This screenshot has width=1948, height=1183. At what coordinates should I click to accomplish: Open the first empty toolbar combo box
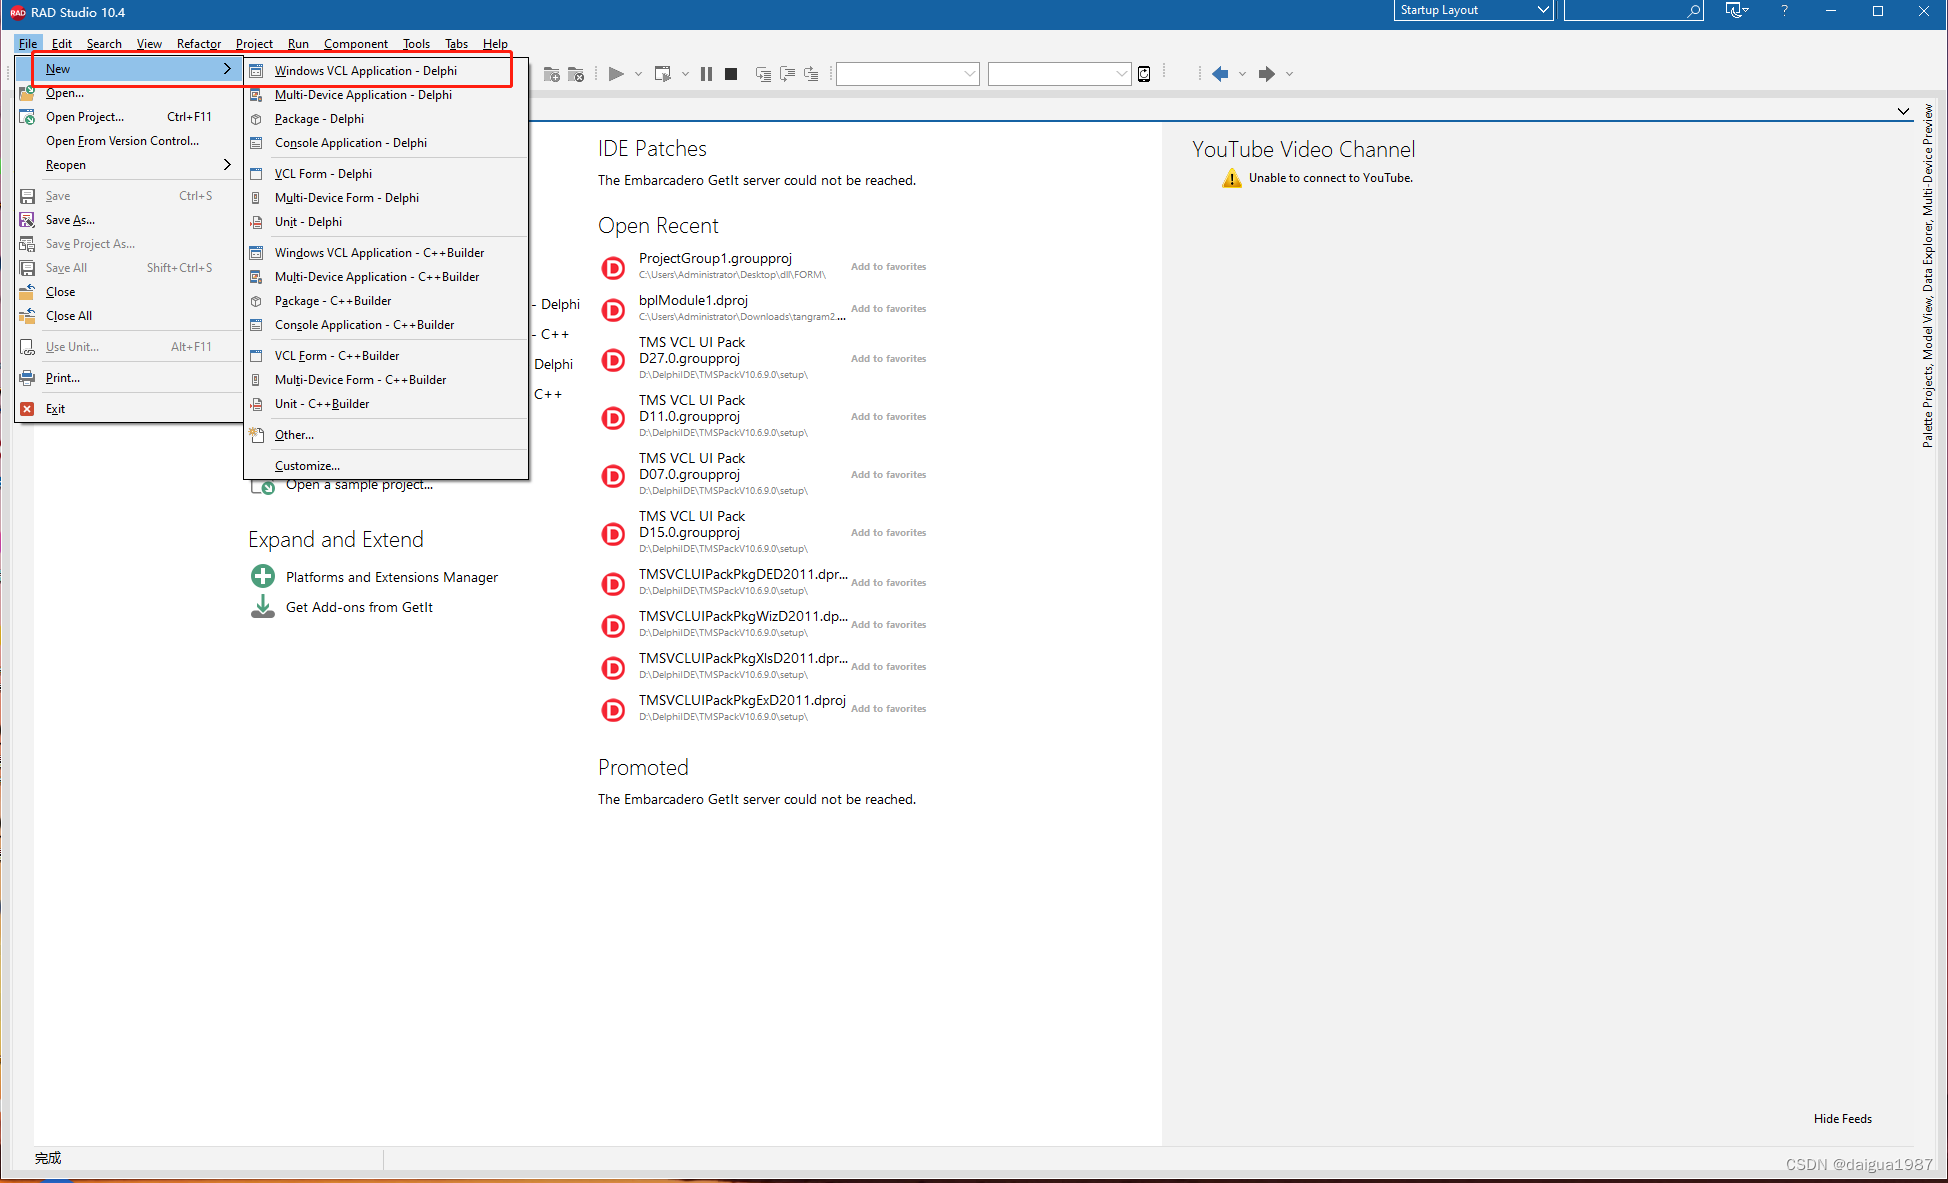[907, 74]
